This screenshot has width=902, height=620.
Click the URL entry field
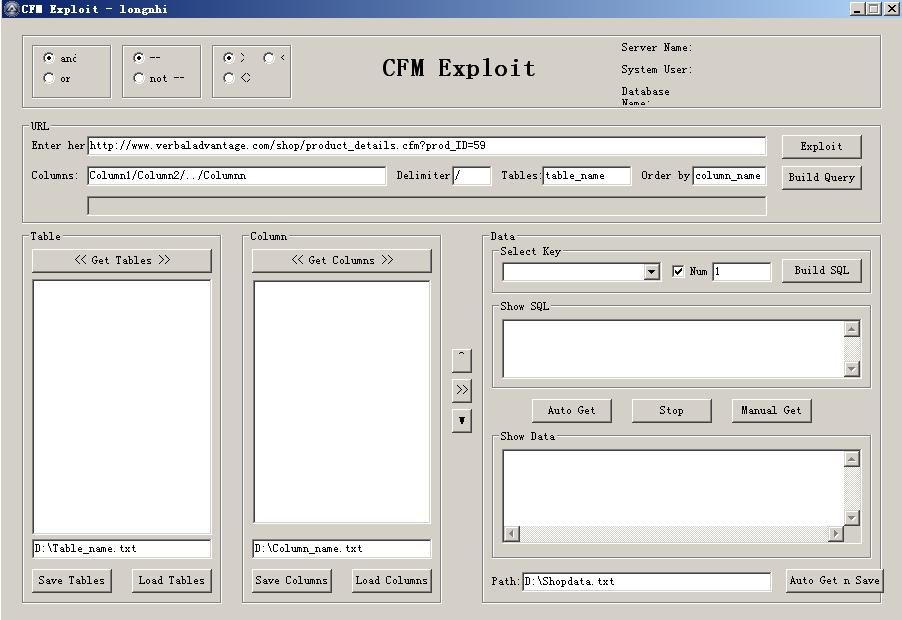(x=426, y=146)
